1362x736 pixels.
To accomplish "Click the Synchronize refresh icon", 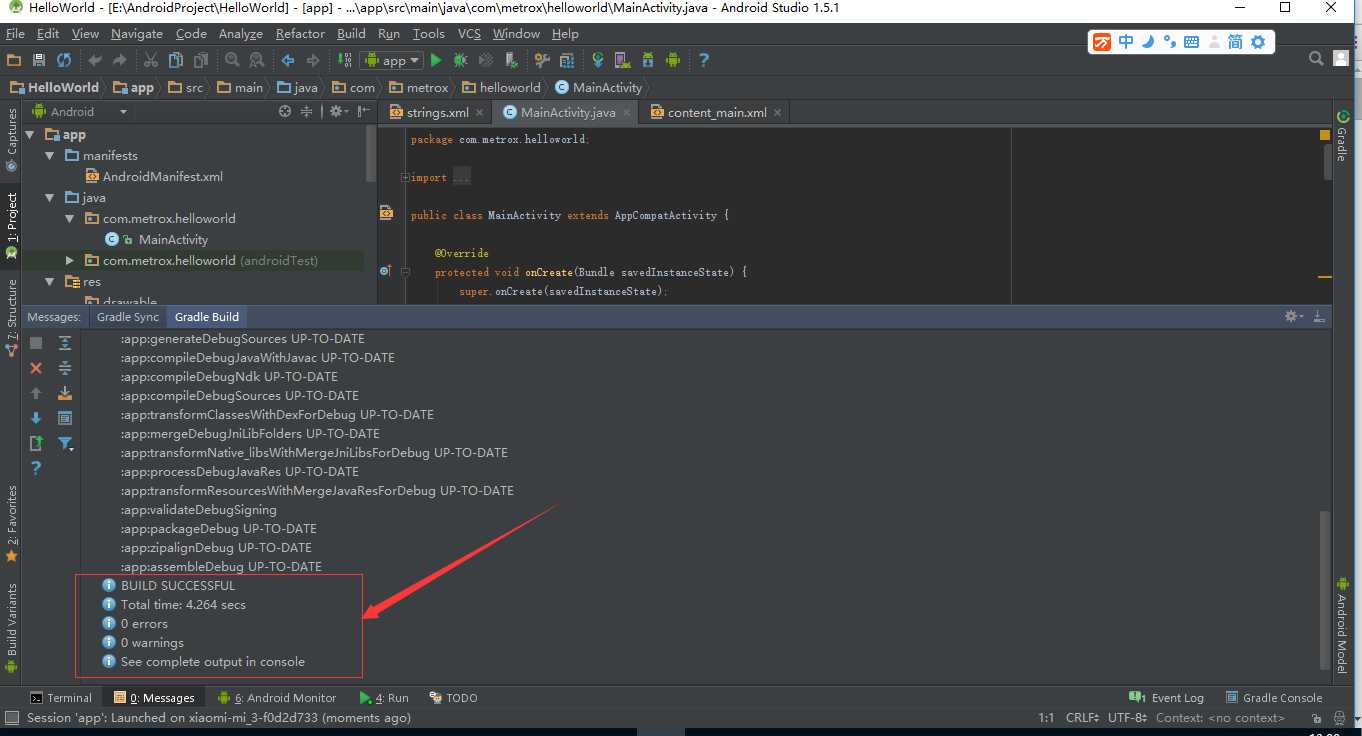I will [x=63, y=60].
